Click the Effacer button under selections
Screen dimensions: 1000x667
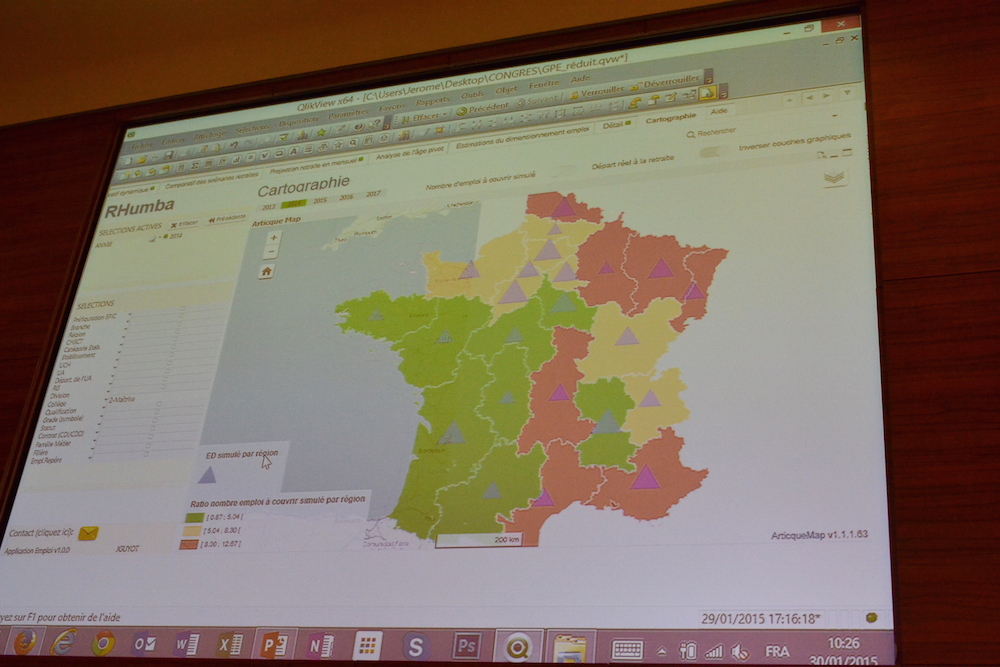pos(184,224)
